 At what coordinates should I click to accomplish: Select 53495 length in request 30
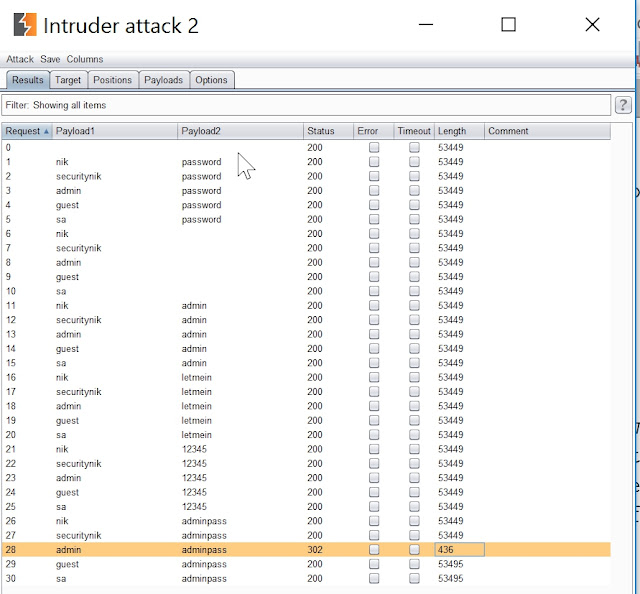(x=451, y=578)
